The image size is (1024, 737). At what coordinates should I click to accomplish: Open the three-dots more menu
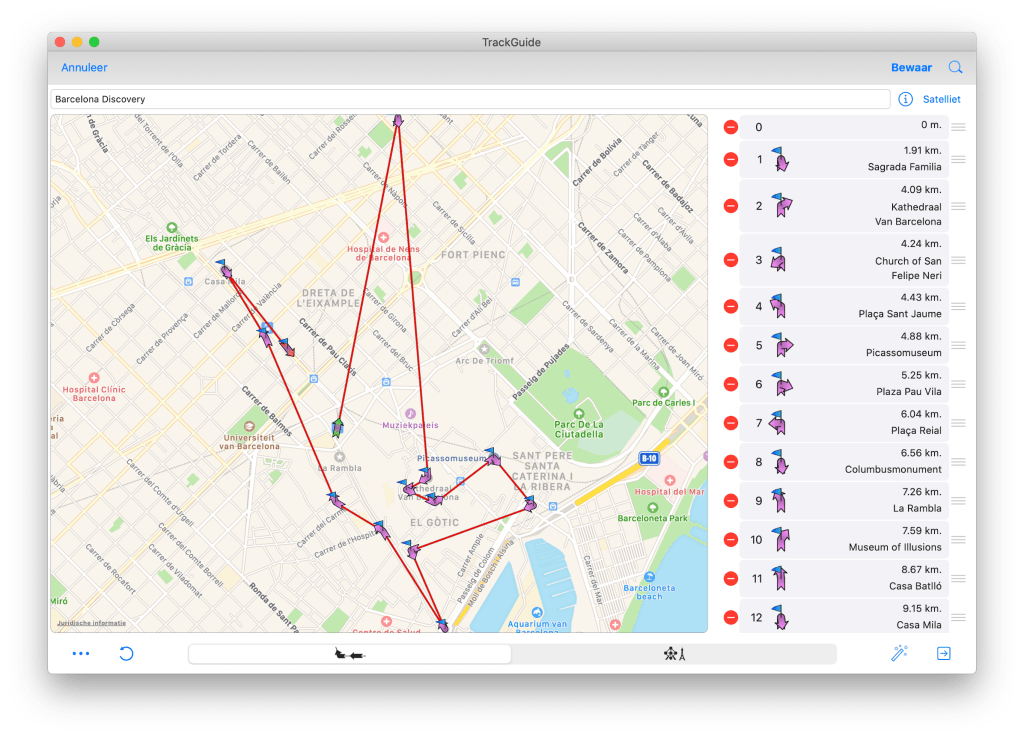[81, 654]
